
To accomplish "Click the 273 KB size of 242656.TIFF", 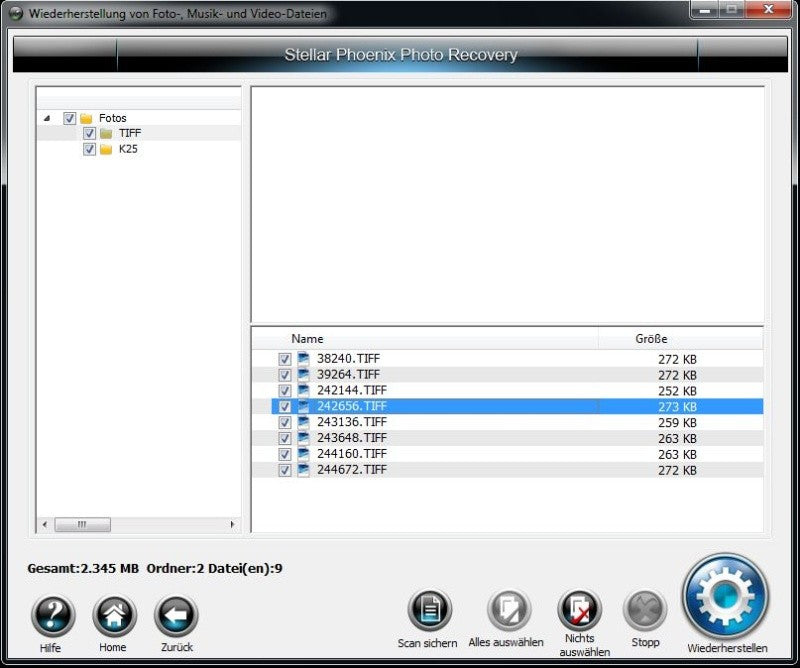I will 677,407.
